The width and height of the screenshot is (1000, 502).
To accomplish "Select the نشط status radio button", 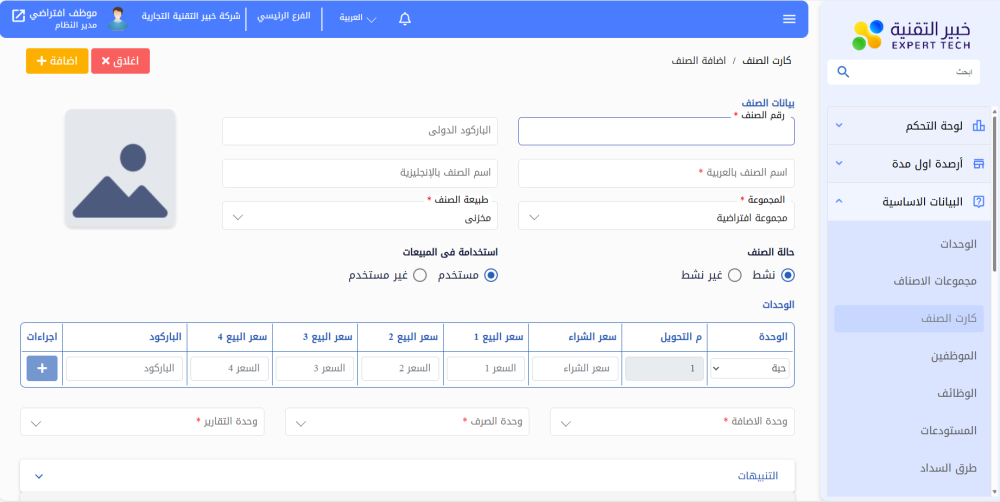I will pos(787,275).
